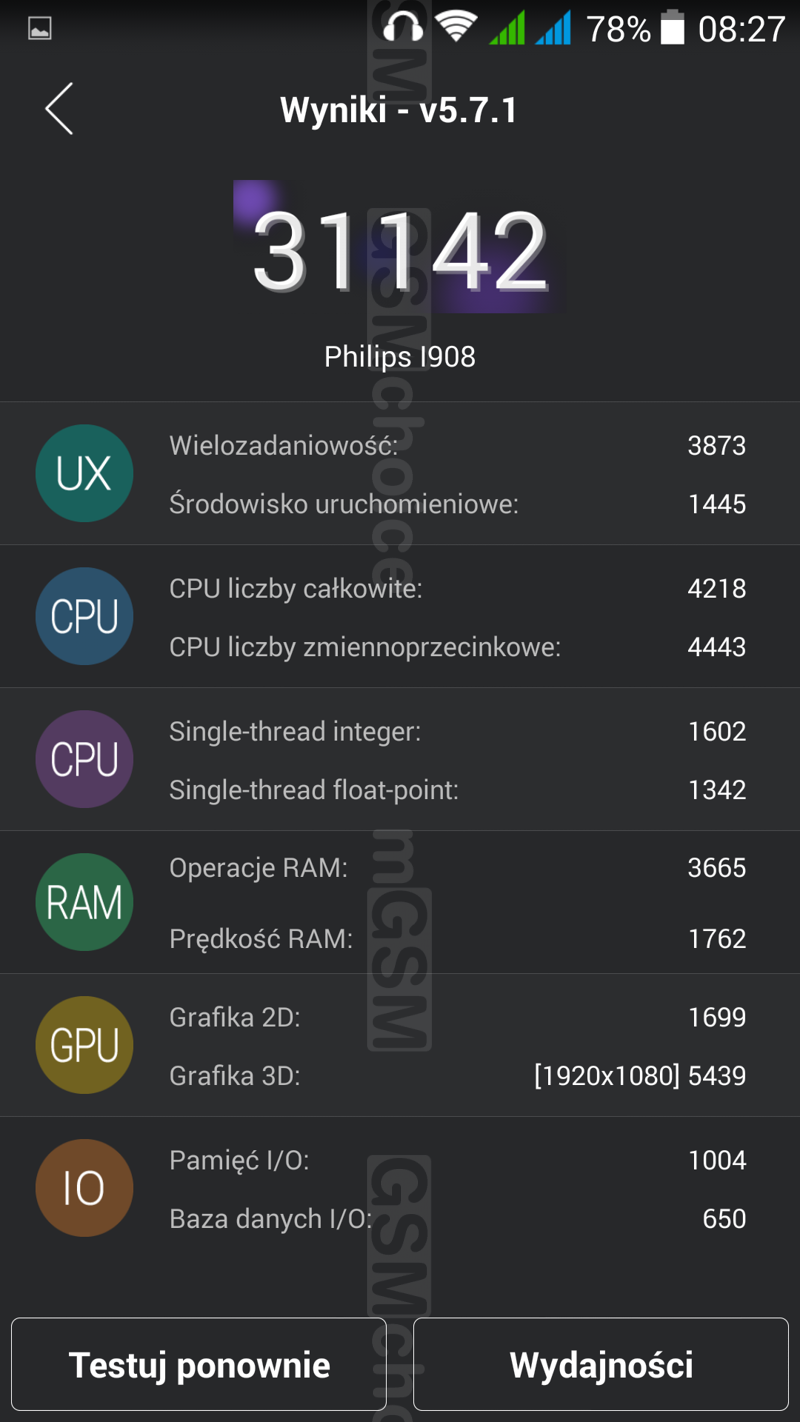Tap the headphones status bar icon
Screen dimensions: 800x1422
pos(403,28)
